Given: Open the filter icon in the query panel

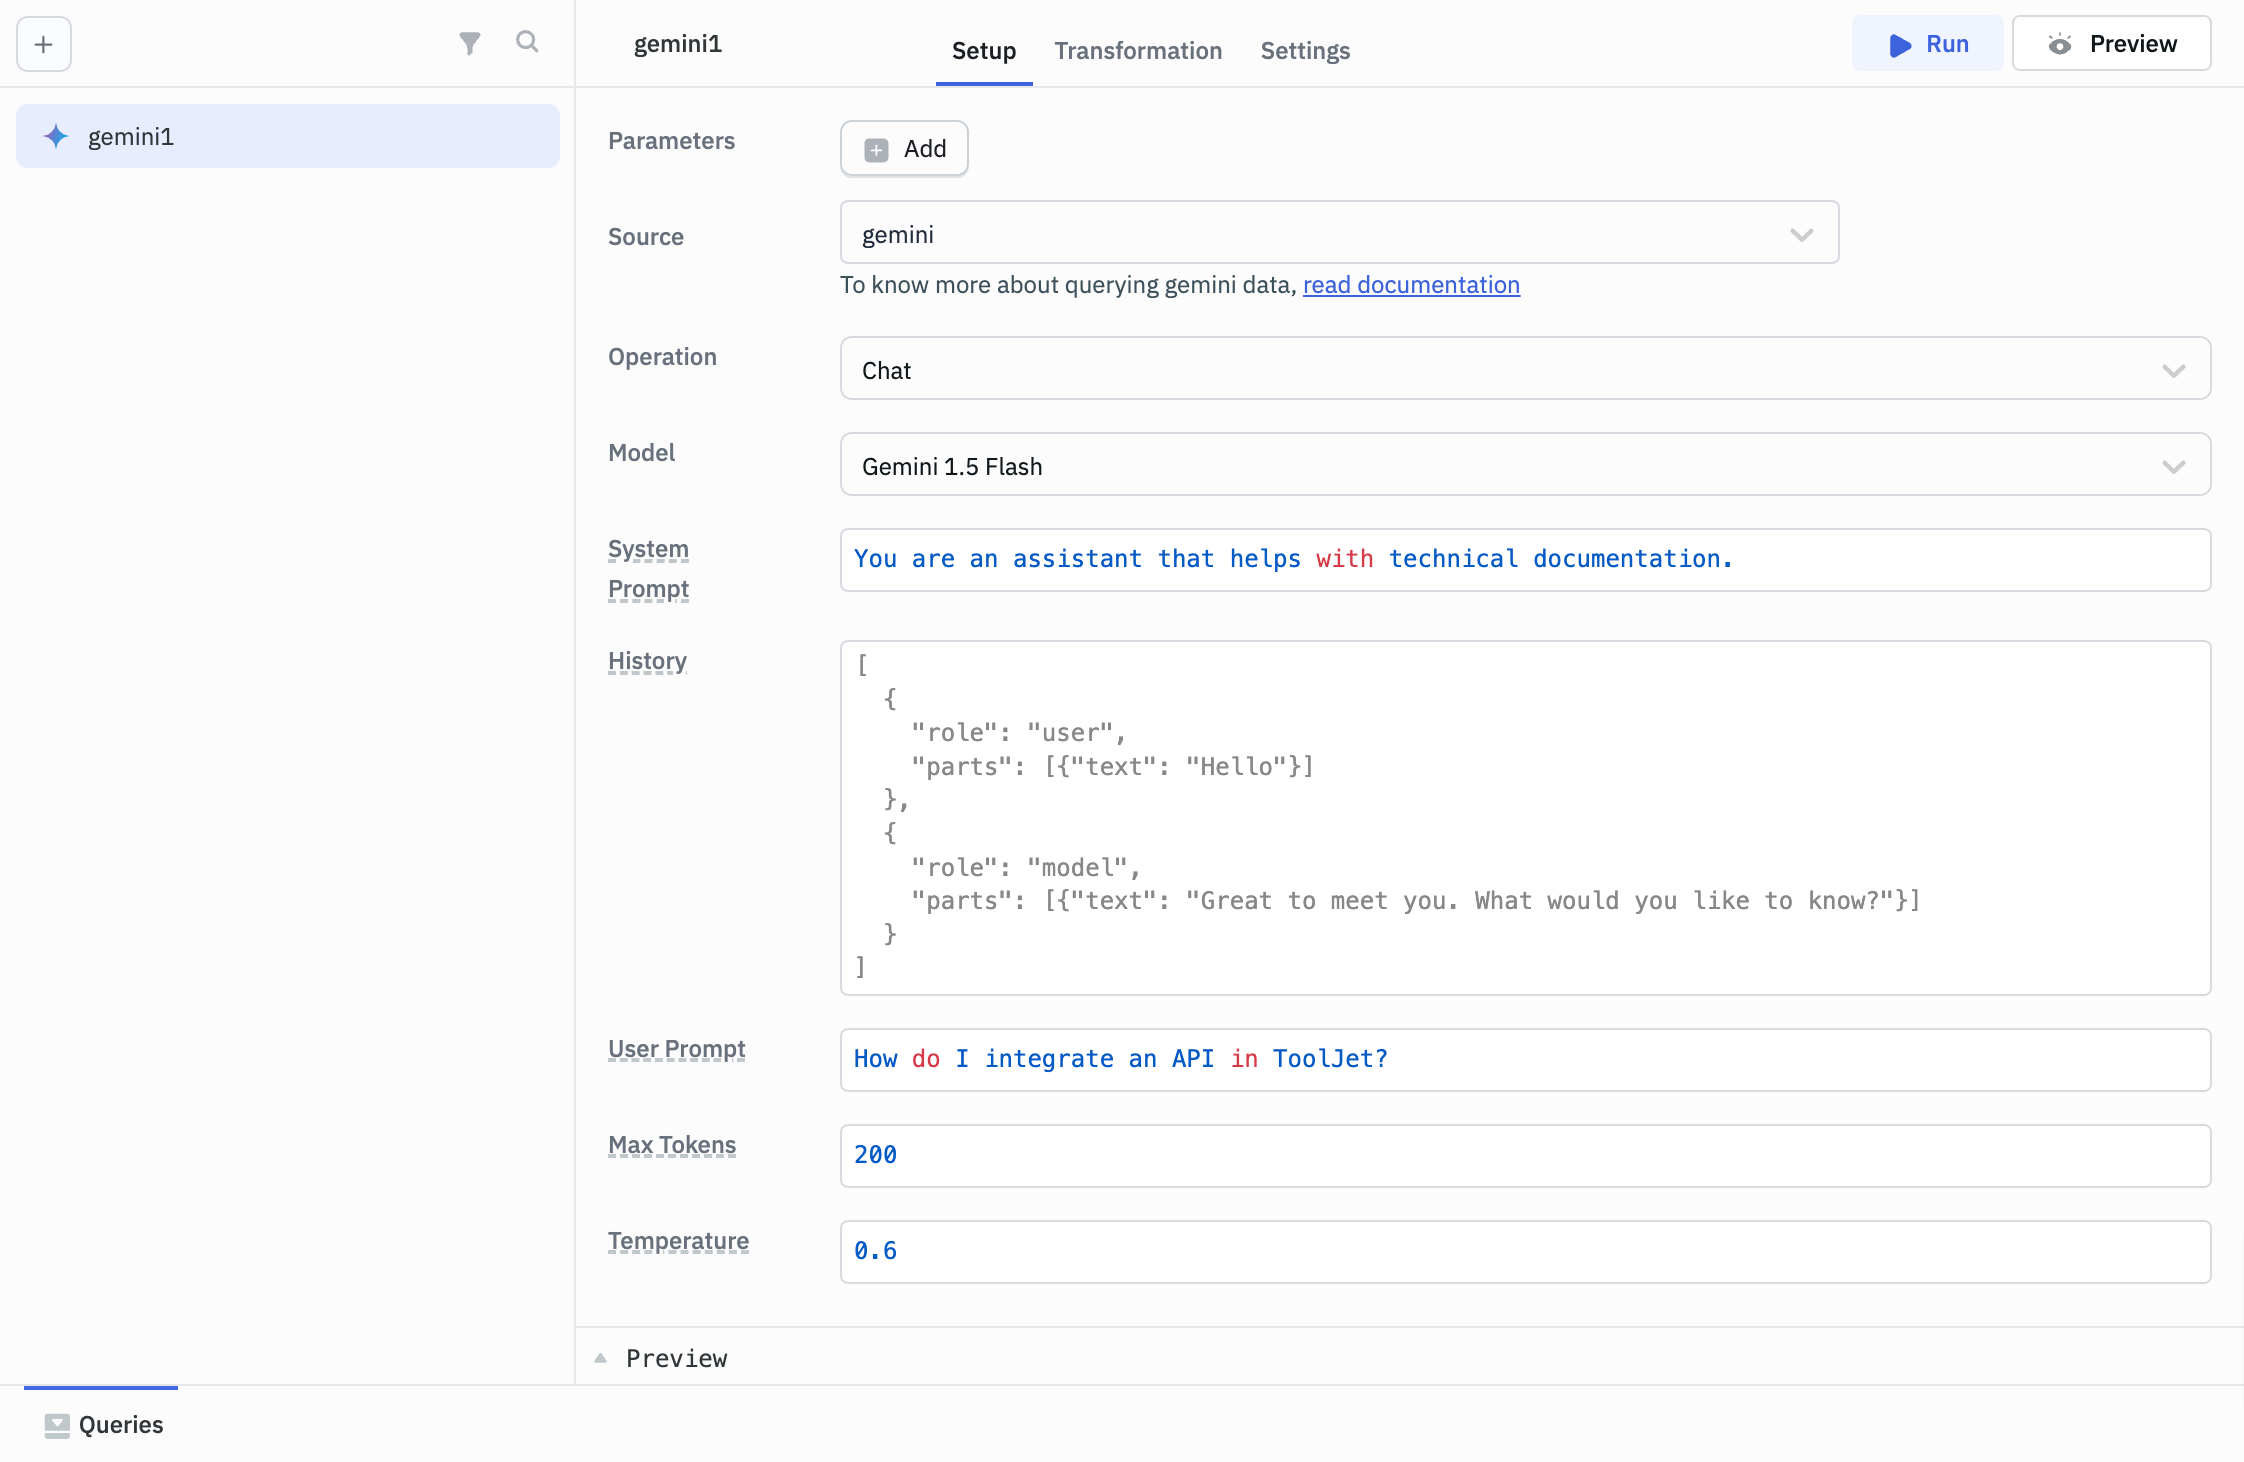Looking at the screenshot, I should click(471, 43).
